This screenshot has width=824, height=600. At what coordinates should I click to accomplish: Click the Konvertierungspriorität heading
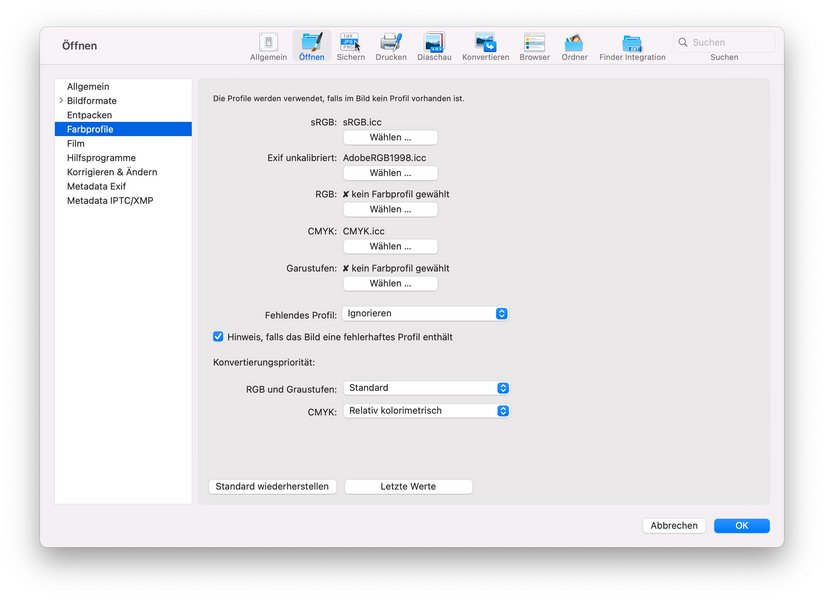coord(264,363)
